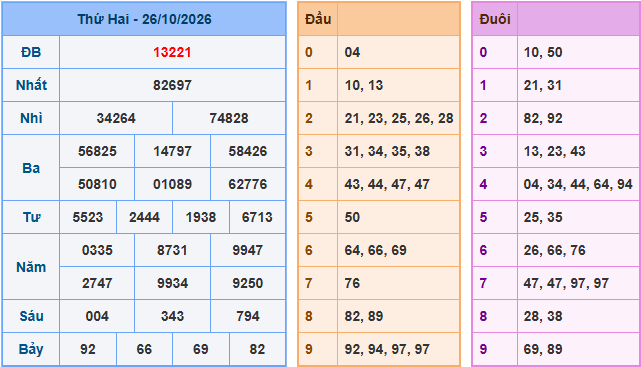Image resolution: width=641 pixels, height=367 pixels.
Task: Click the values '64, 66, 69'
Action: 376,250
